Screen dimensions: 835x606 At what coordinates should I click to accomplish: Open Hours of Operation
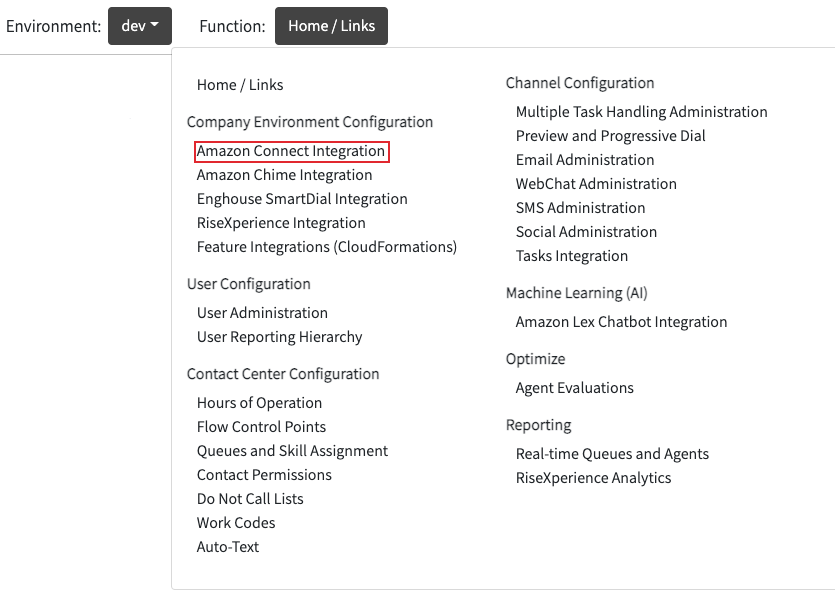point(259,403)
